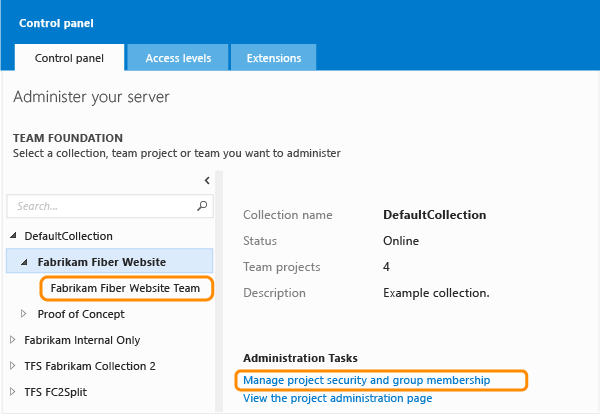Open the Extensions tab

click(x=274, y=58)
